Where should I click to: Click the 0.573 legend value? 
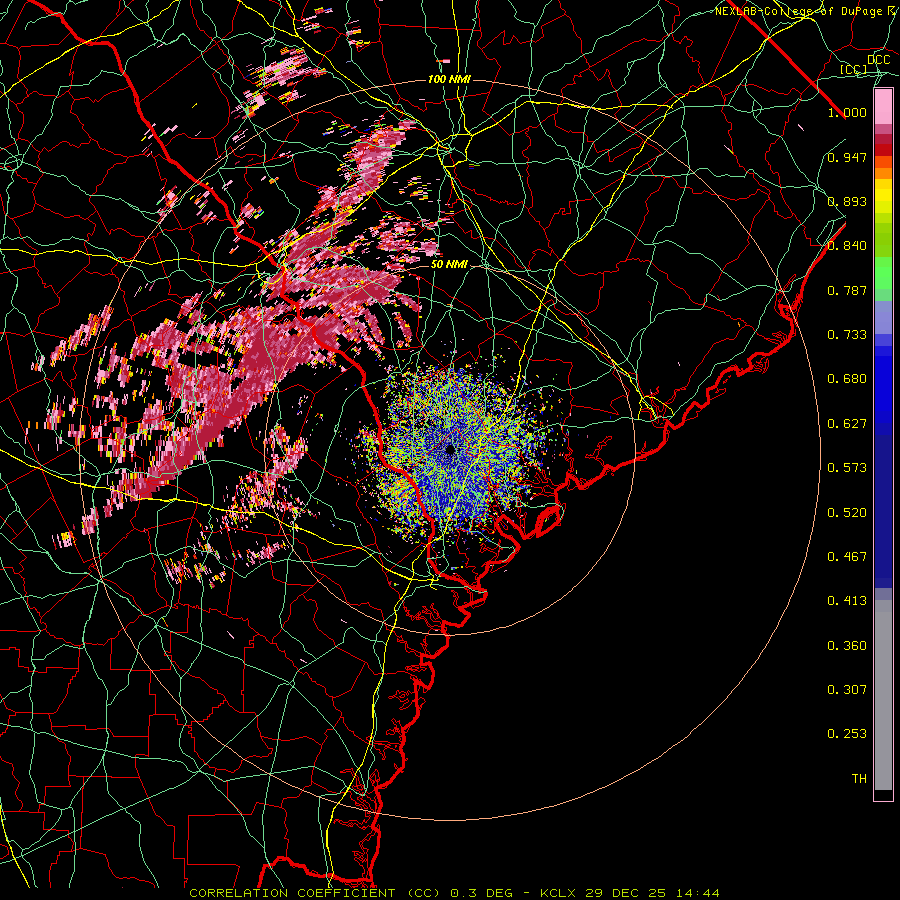(847, 468)
